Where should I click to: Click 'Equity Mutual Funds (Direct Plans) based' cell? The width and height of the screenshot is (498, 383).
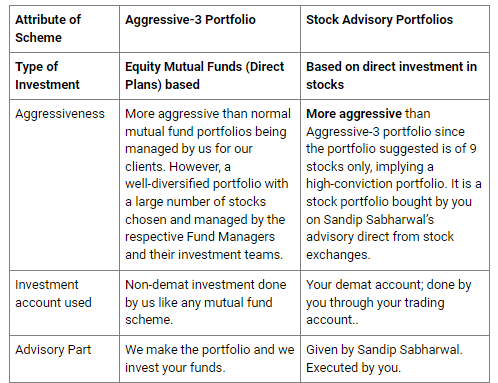pos(210,76)
